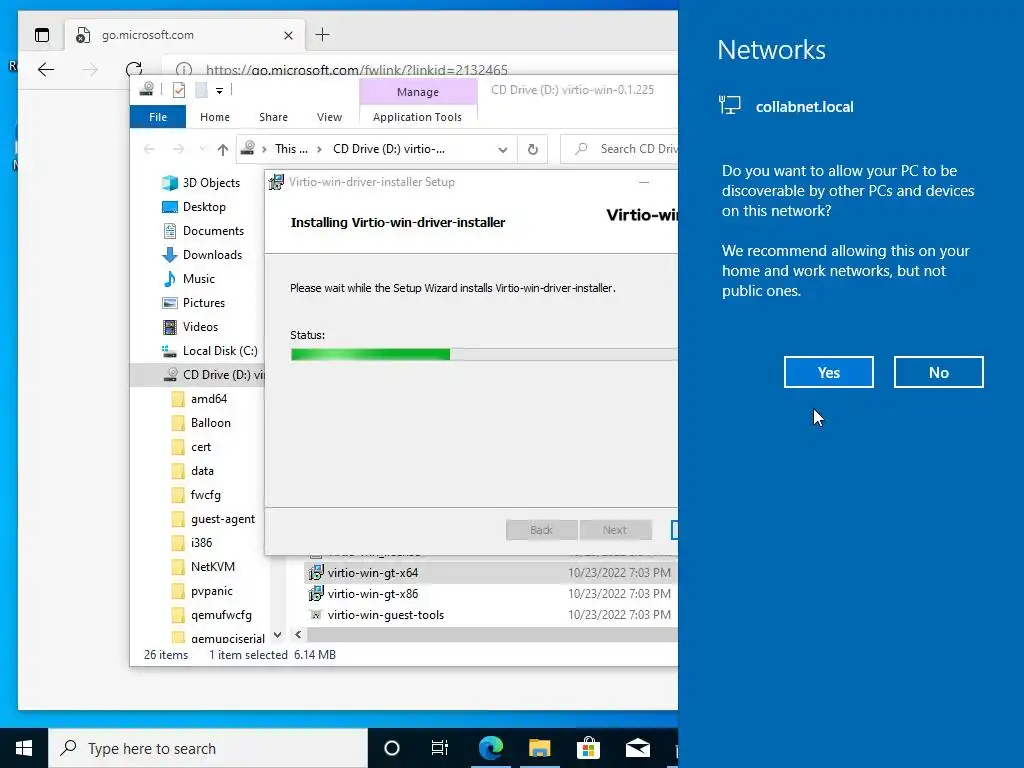
Task: Open Mail app from the taskbar
Action: pos(637,748)
